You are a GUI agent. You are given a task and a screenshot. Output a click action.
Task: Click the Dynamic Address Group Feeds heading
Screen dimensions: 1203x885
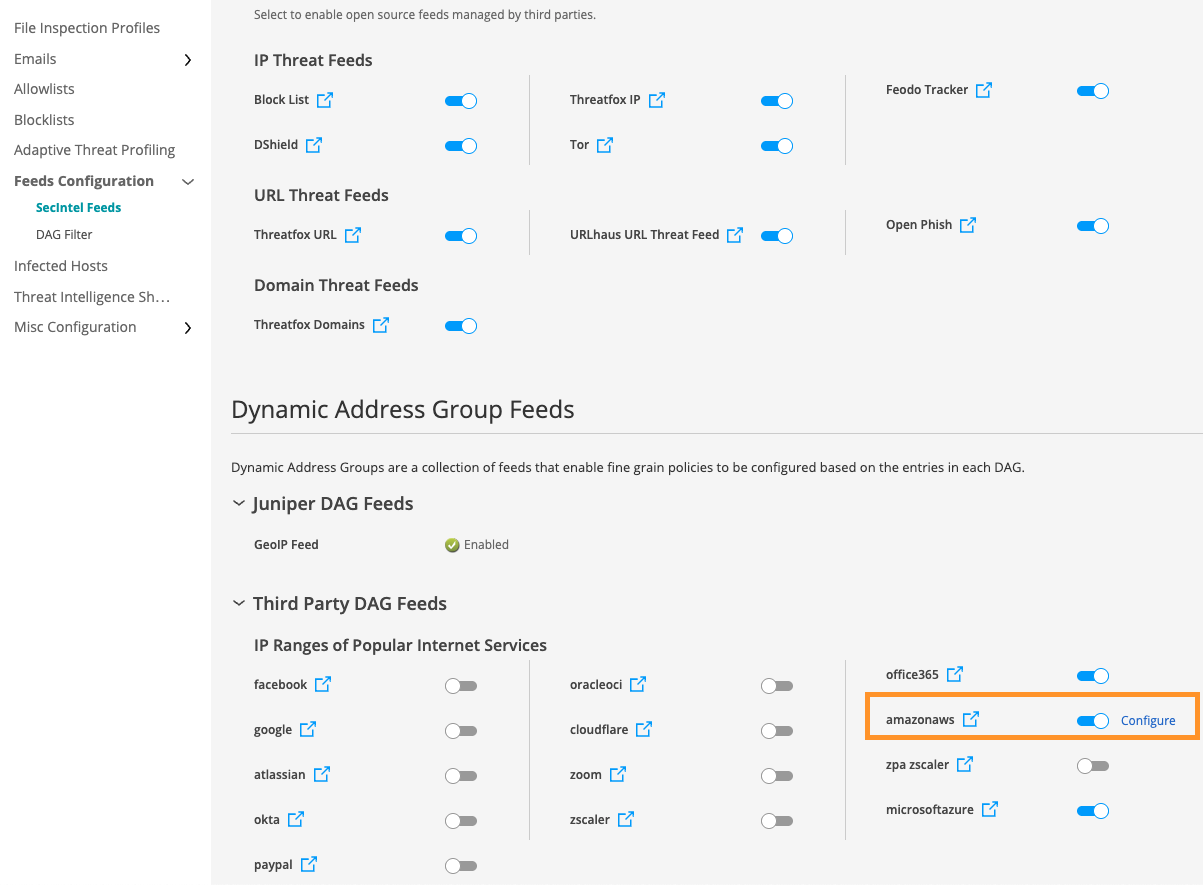coord(403,409)
